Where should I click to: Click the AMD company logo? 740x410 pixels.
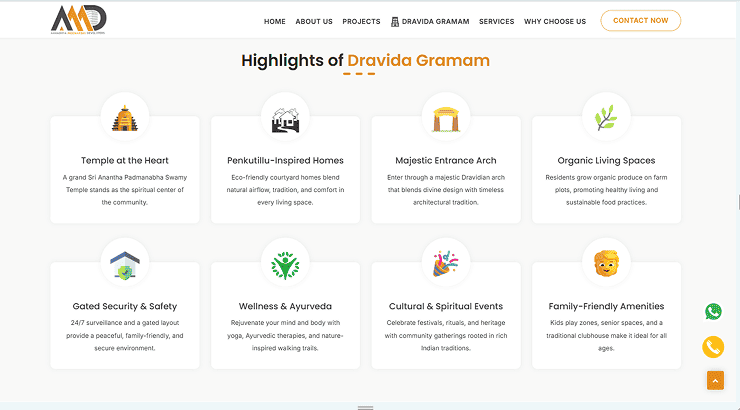coord(79,19)
